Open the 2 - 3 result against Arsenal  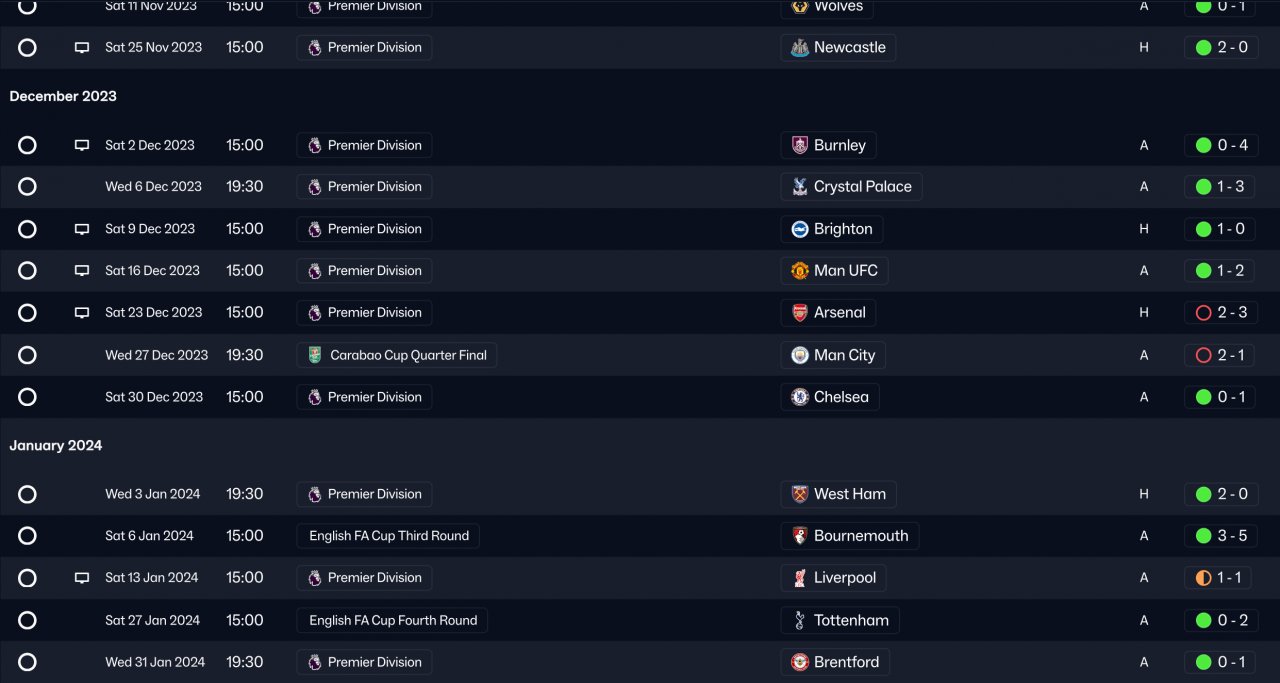1220,313
